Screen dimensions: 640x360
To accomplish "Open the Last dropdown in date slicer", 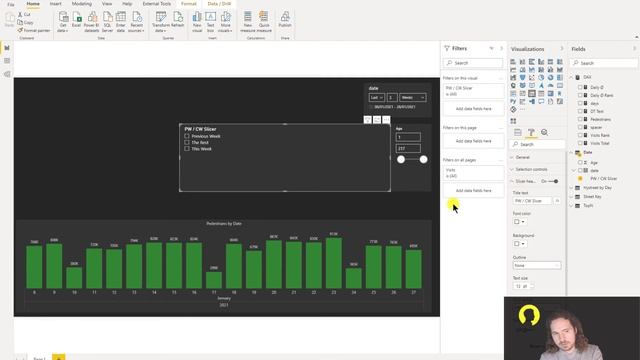I will [x=376, y=98].
